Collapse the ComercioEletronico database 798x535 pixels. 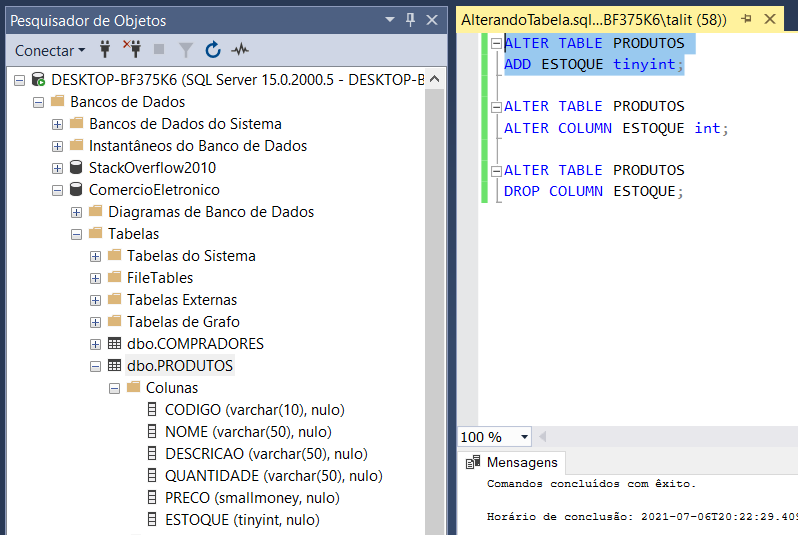(58, 190)
